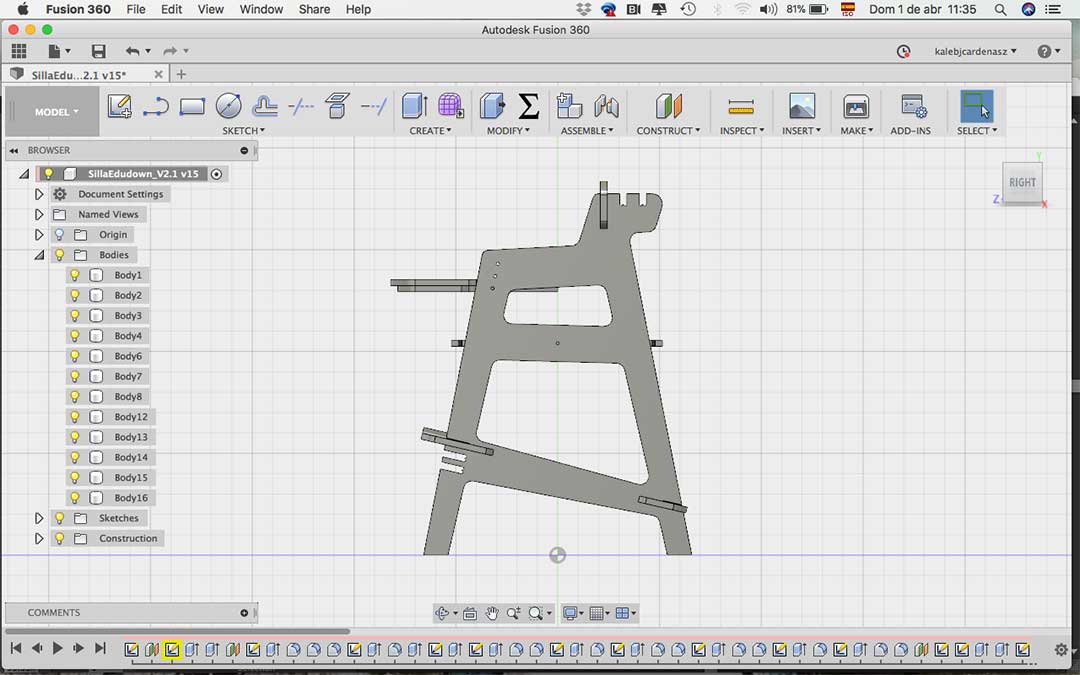Collapse the Bodies folder in browser
The image size is (1080, 675).
pos(39,255)
